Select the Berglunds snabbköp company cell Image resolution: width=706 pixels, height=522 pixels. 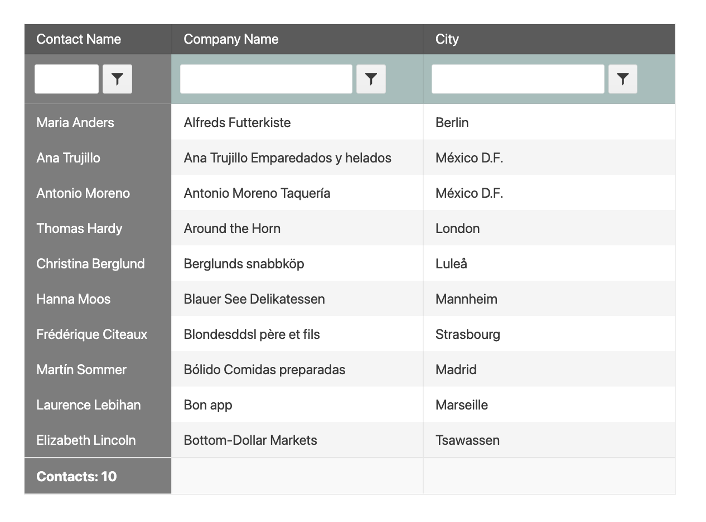(244, 264)
